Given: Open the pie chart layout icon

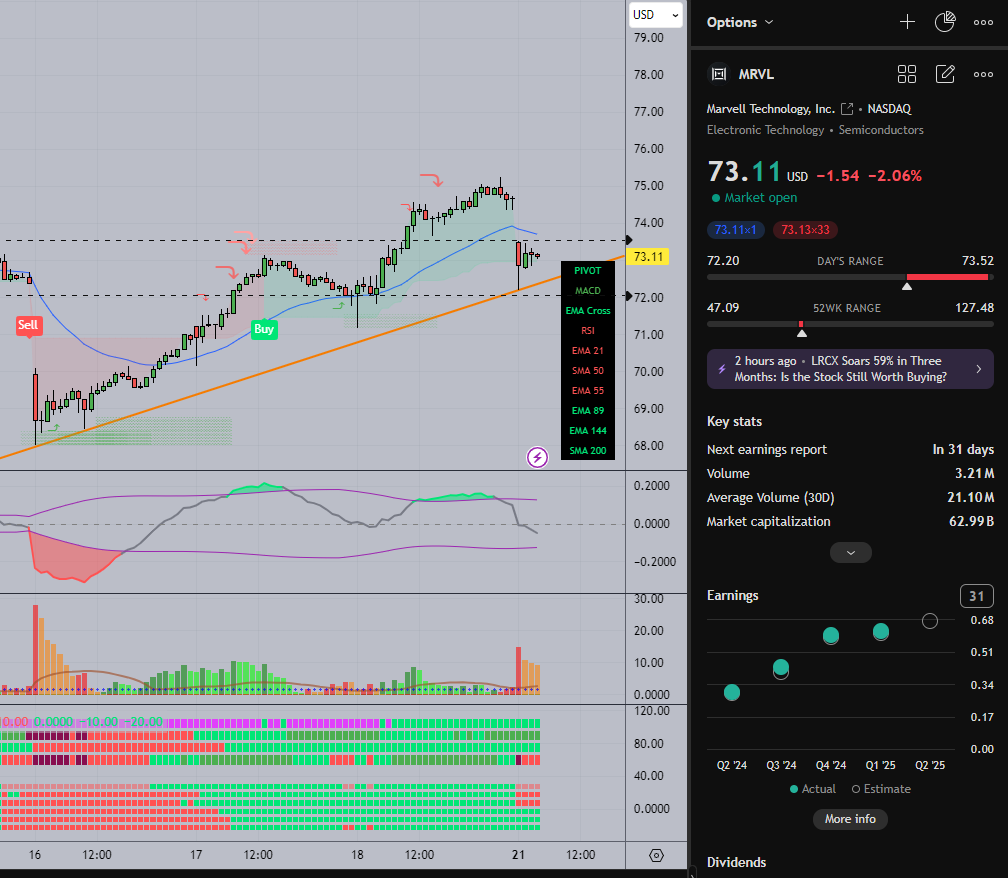Looking at the screenshot, I should [x=945, y=22].
